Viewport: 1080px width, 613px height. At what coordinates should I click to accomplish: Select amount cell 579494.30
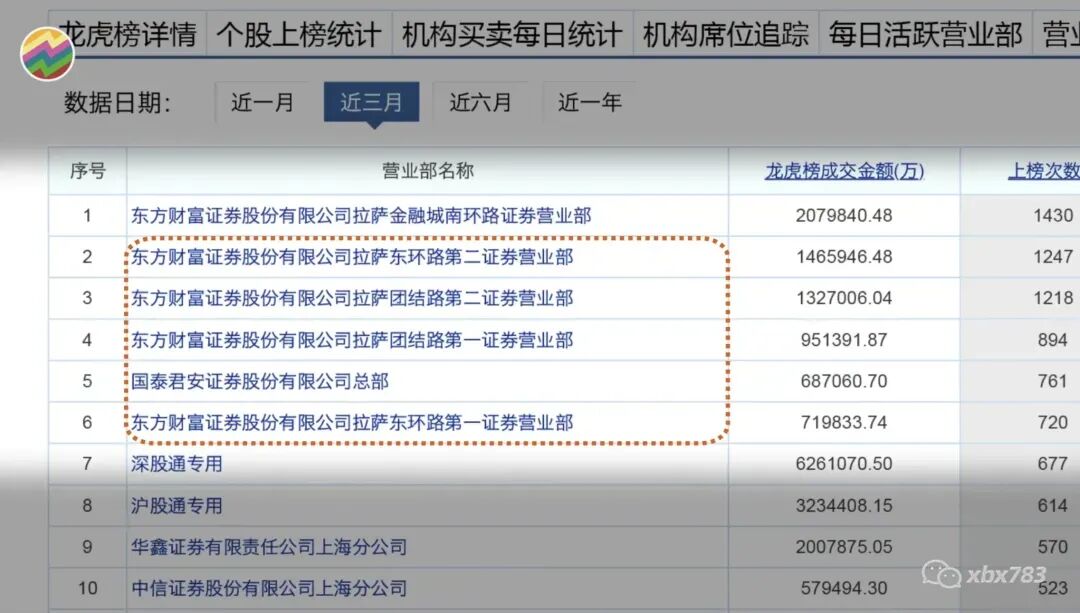pos(844,588)
